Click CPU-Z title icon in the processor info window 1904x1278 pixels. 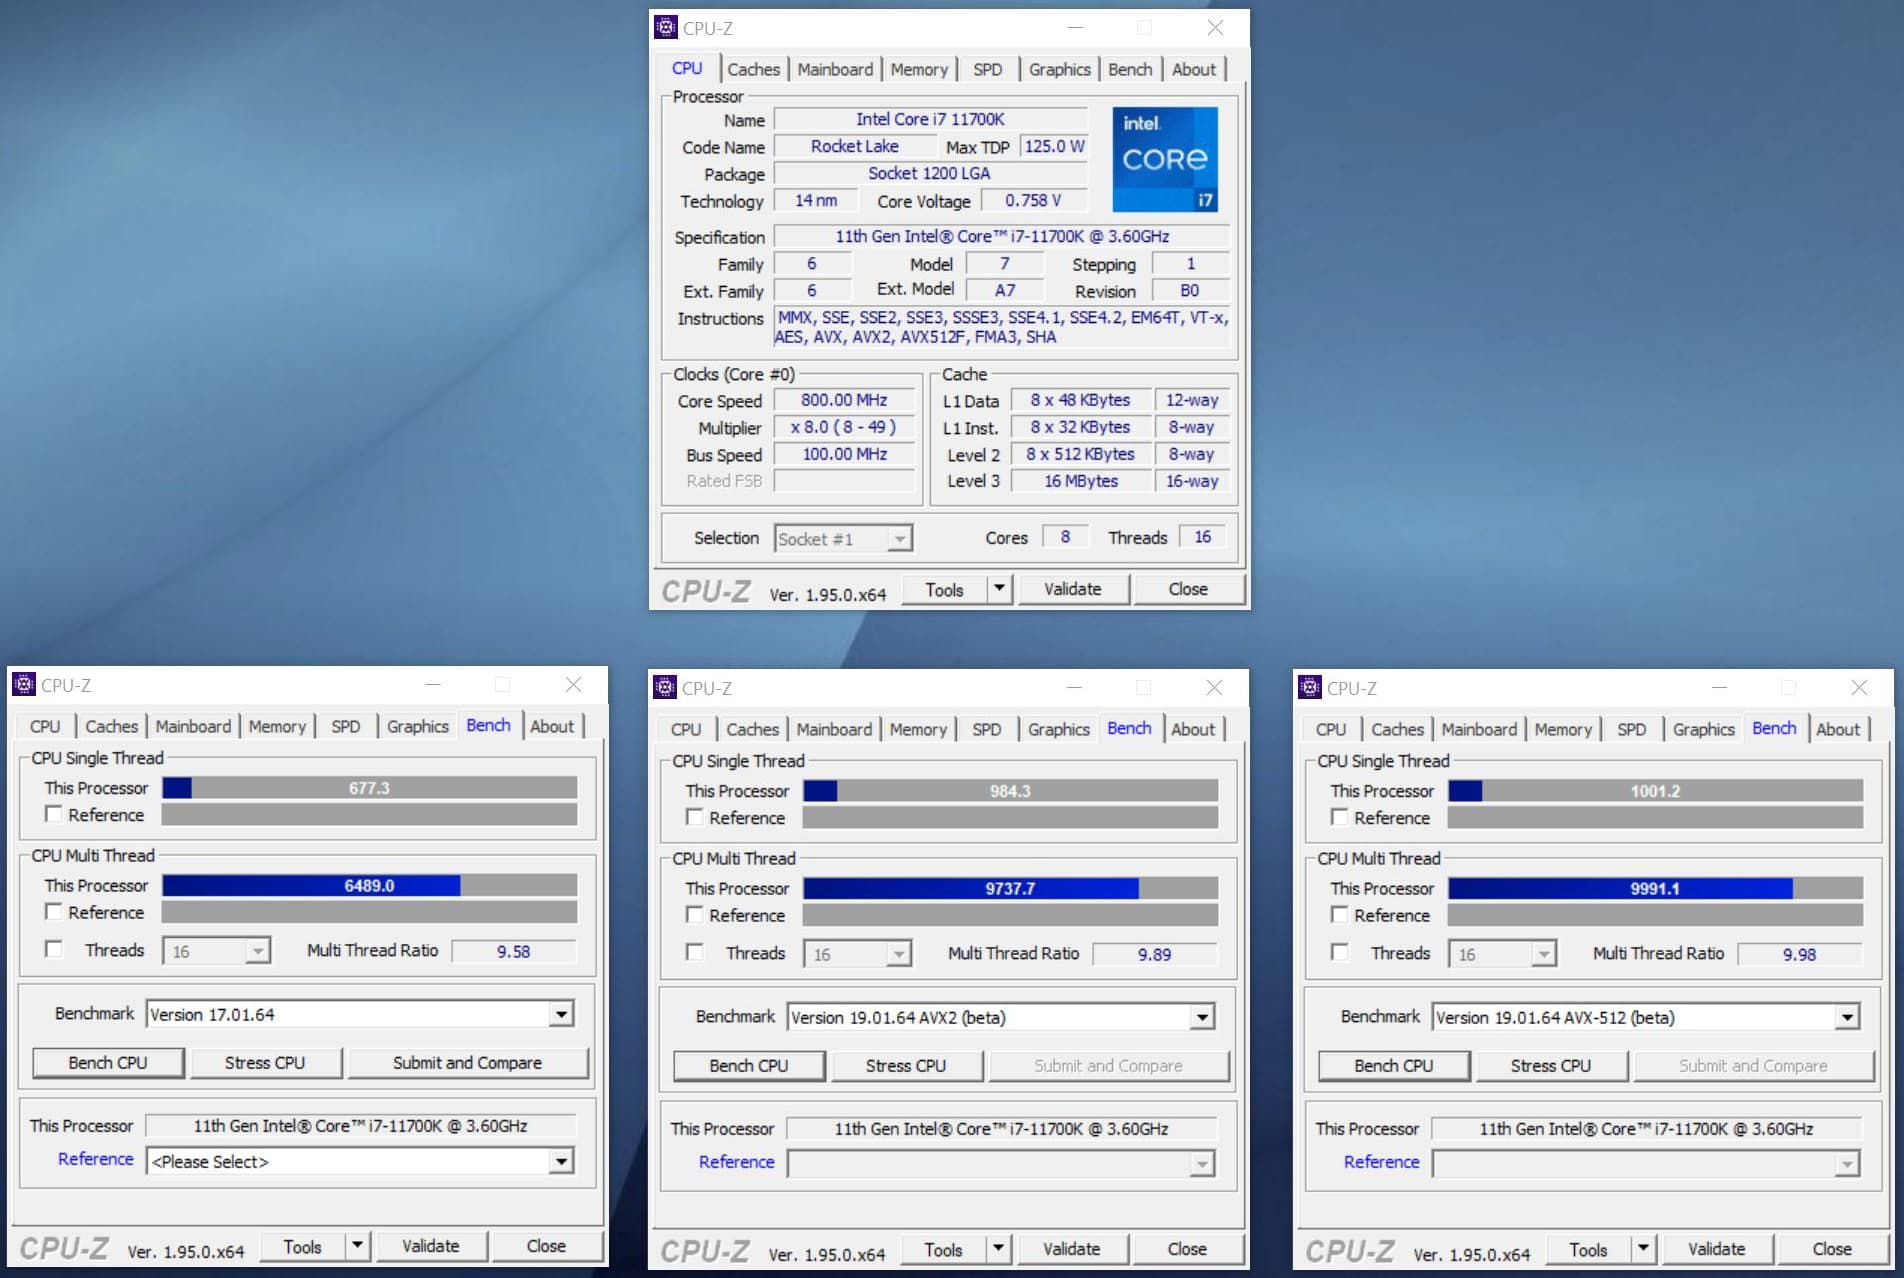pos(666,28)
